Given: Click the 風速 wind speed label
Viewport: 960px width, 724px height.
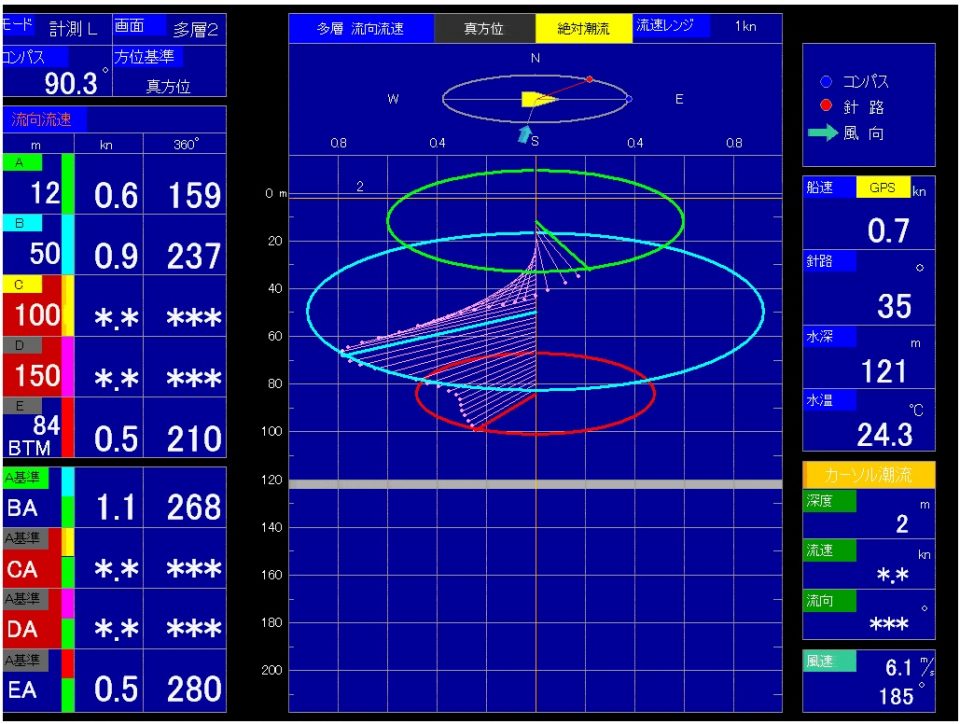Looking at the screenshot, I should pos(830,662).
